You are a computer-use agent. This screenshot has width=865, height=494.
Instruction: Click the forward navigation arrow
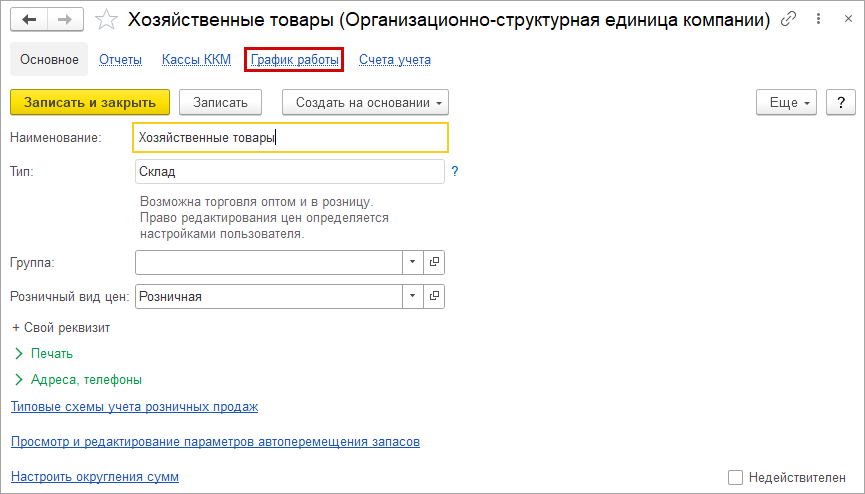pos(65,20)
